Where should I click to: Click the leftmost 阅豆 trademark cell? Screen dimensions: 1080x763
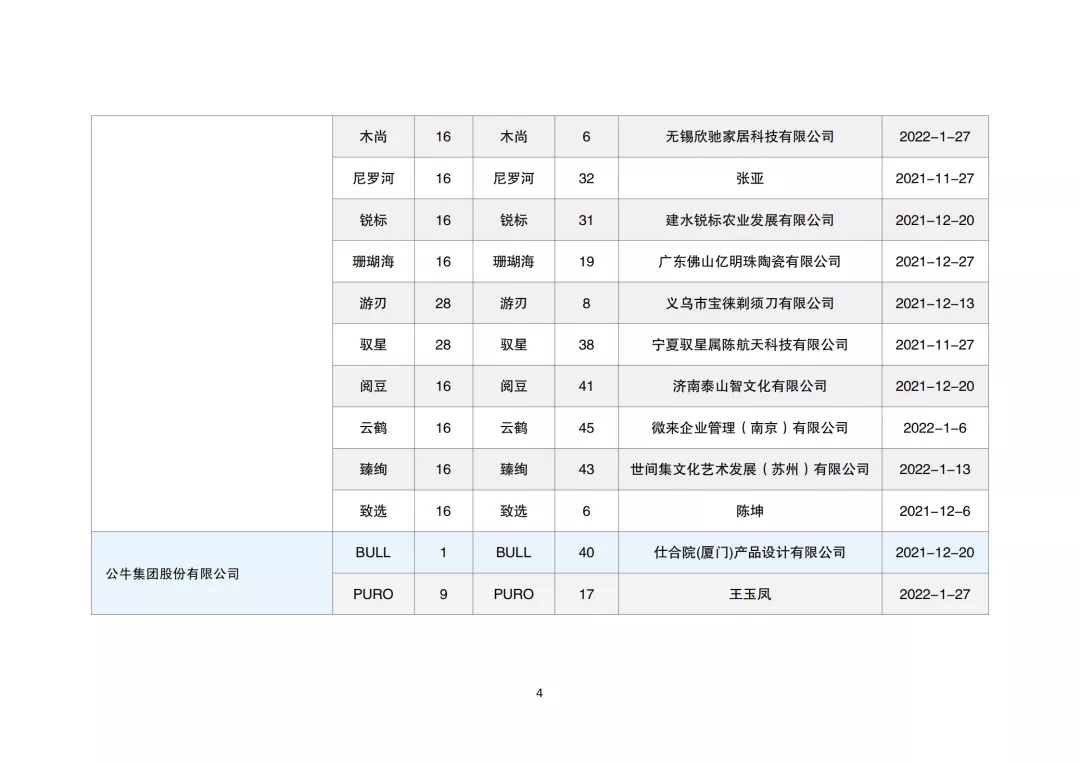tap(373, 386)
